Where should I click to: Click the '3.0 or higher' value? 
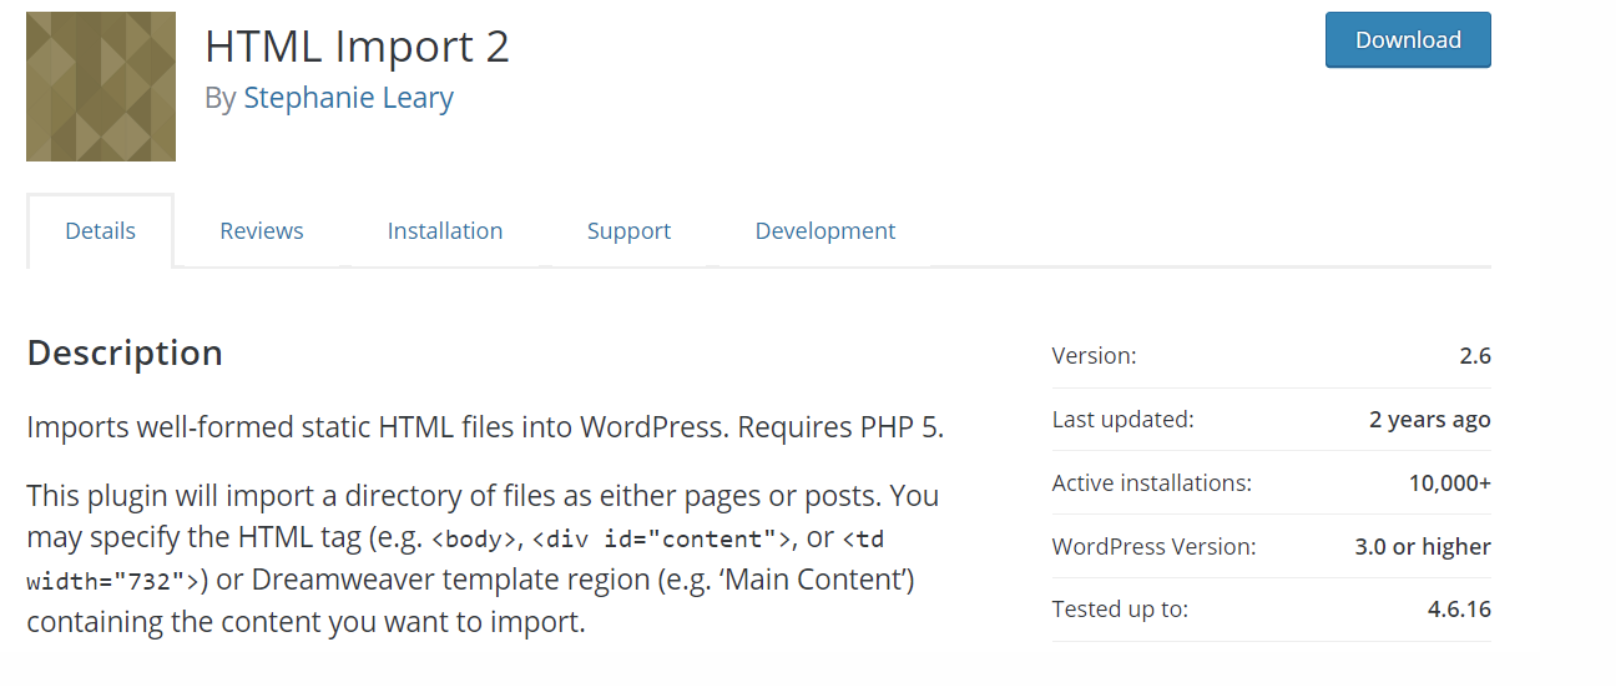click(1423, 547)
